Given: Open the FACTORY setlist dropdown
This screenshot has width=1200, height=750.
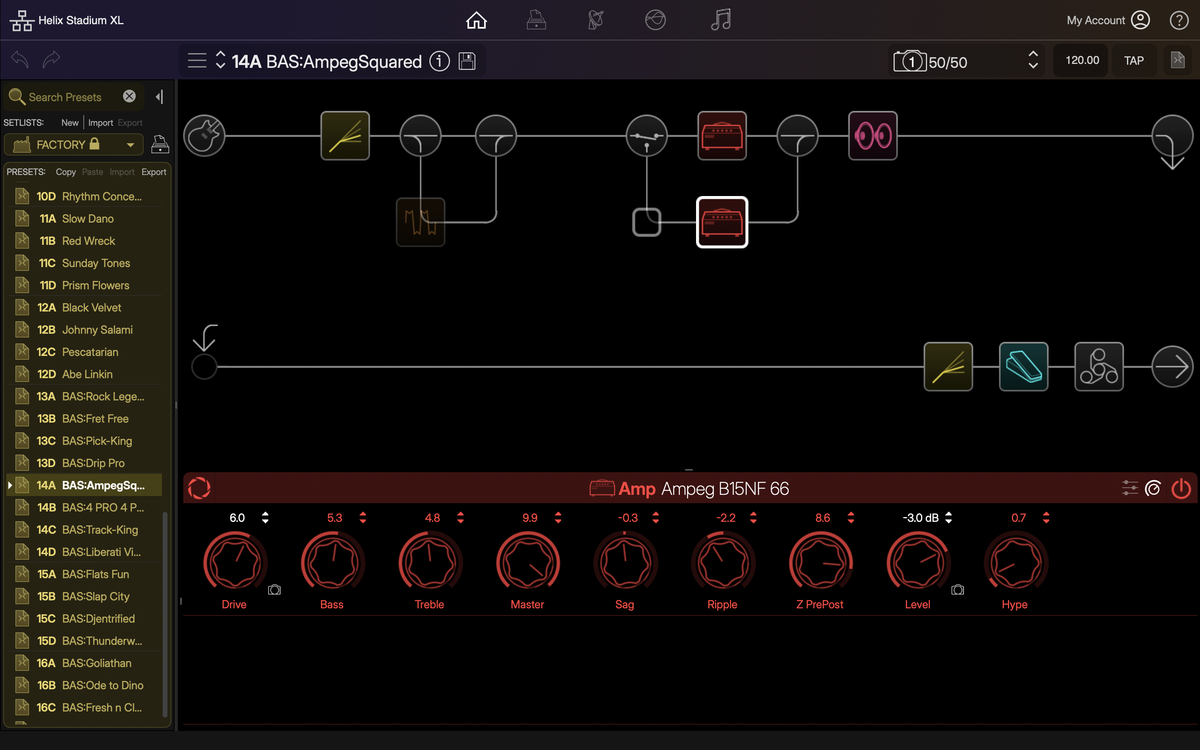Looking at the screenshot, I should point(75,145).
